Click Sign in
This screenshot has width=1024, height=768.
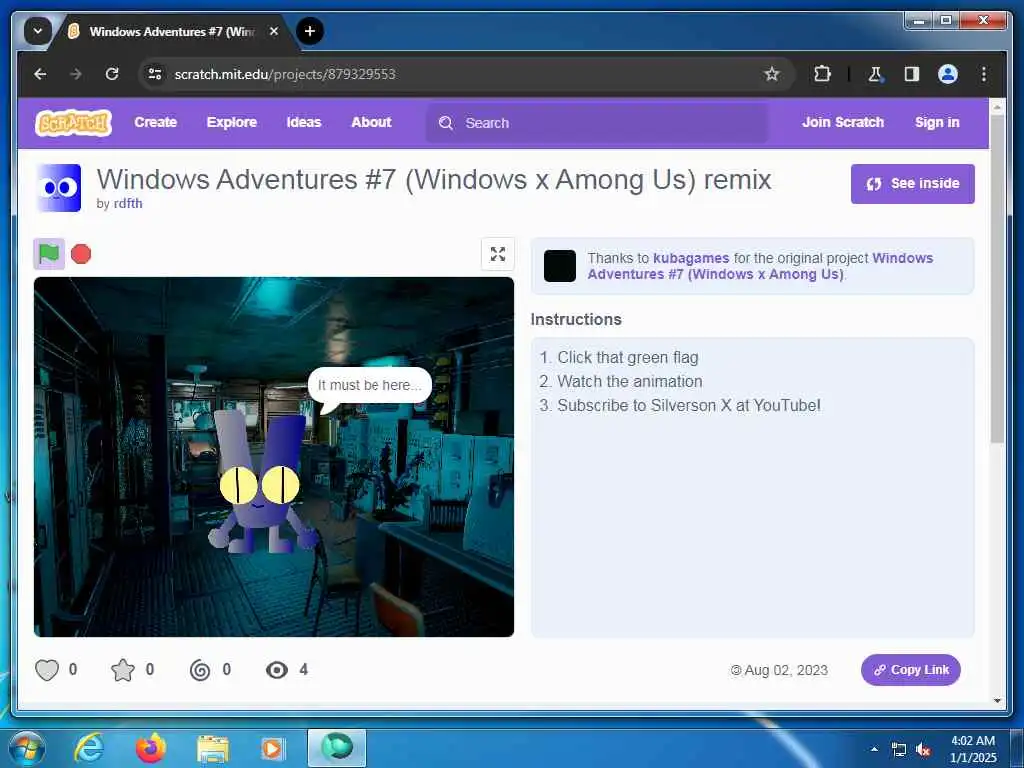pos(937,122)
